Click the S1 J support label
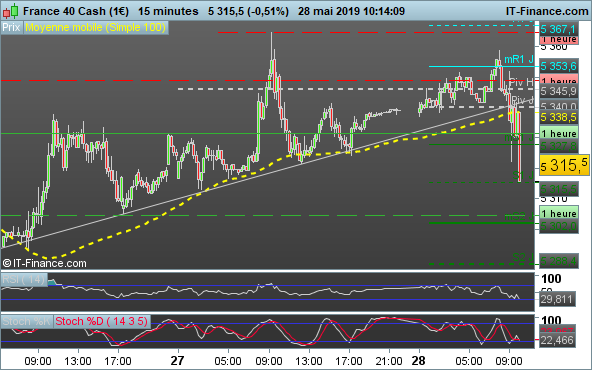This screenshot has height=370, width=592. coord(523,175)
